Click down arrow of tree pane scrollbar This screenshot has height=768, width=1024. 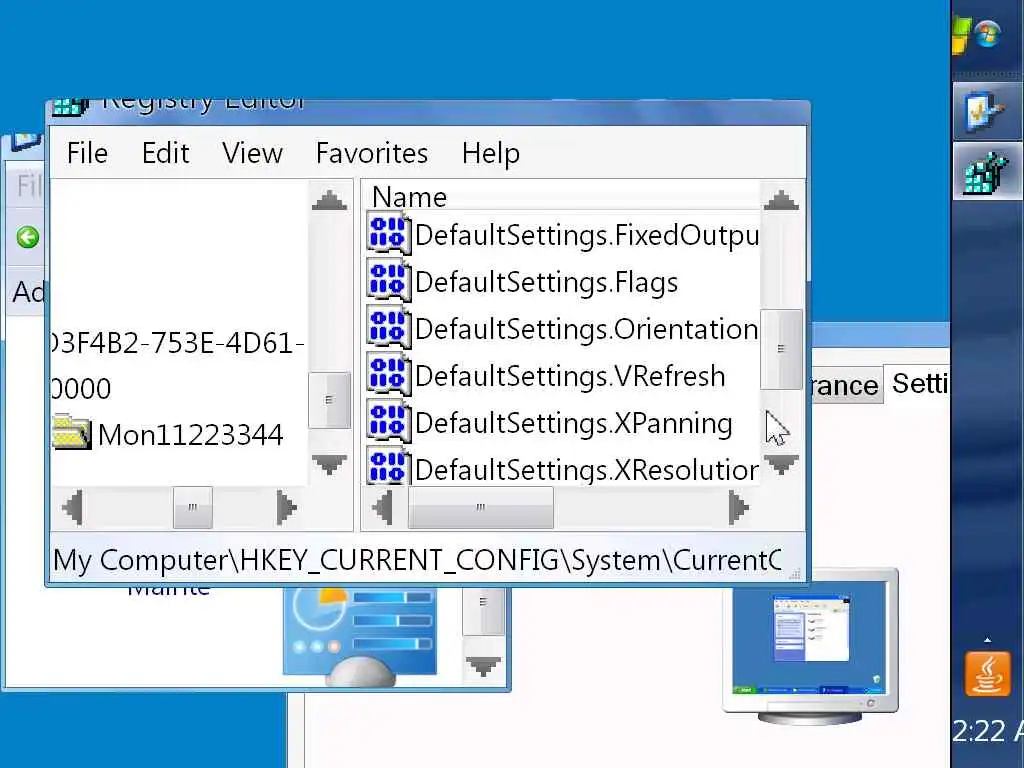click(x=329, y=464)
